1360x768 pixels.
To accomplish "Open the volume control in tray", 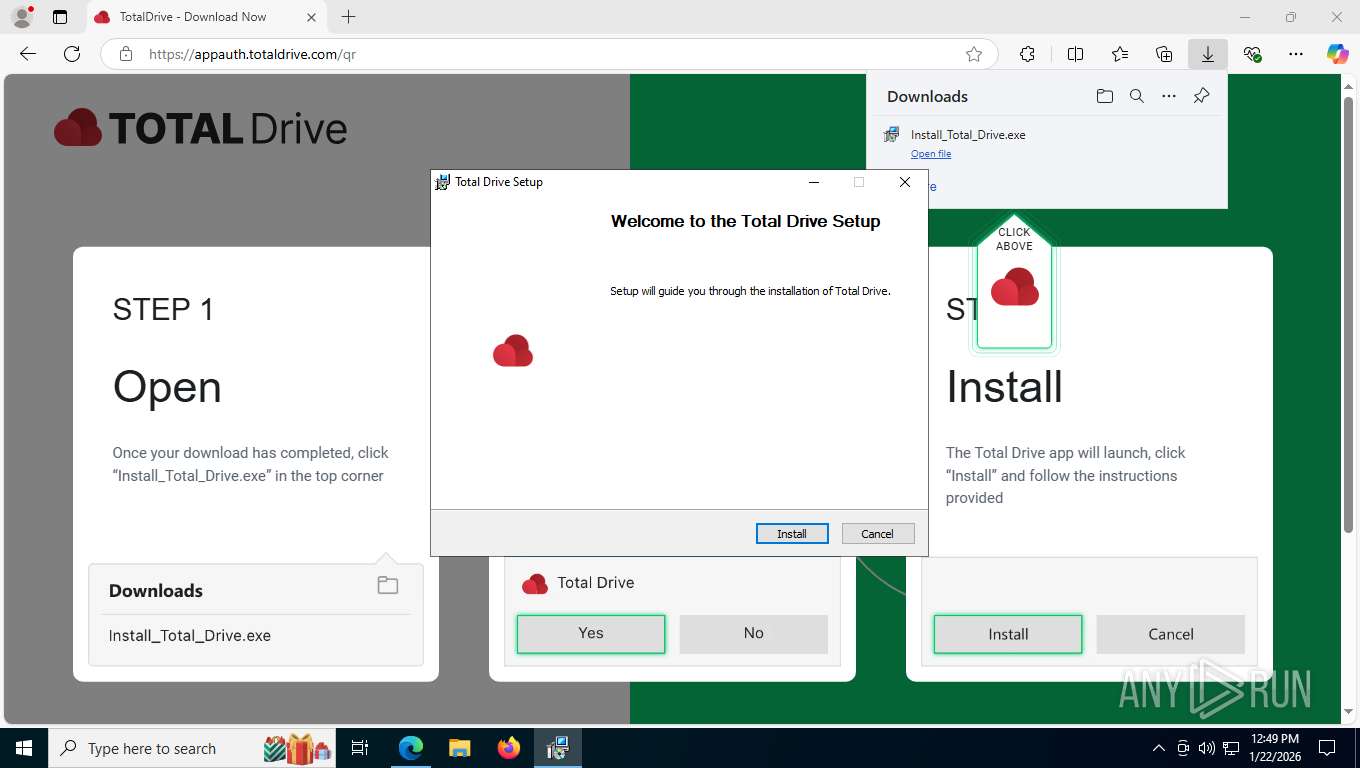I will coord(1207,748).
